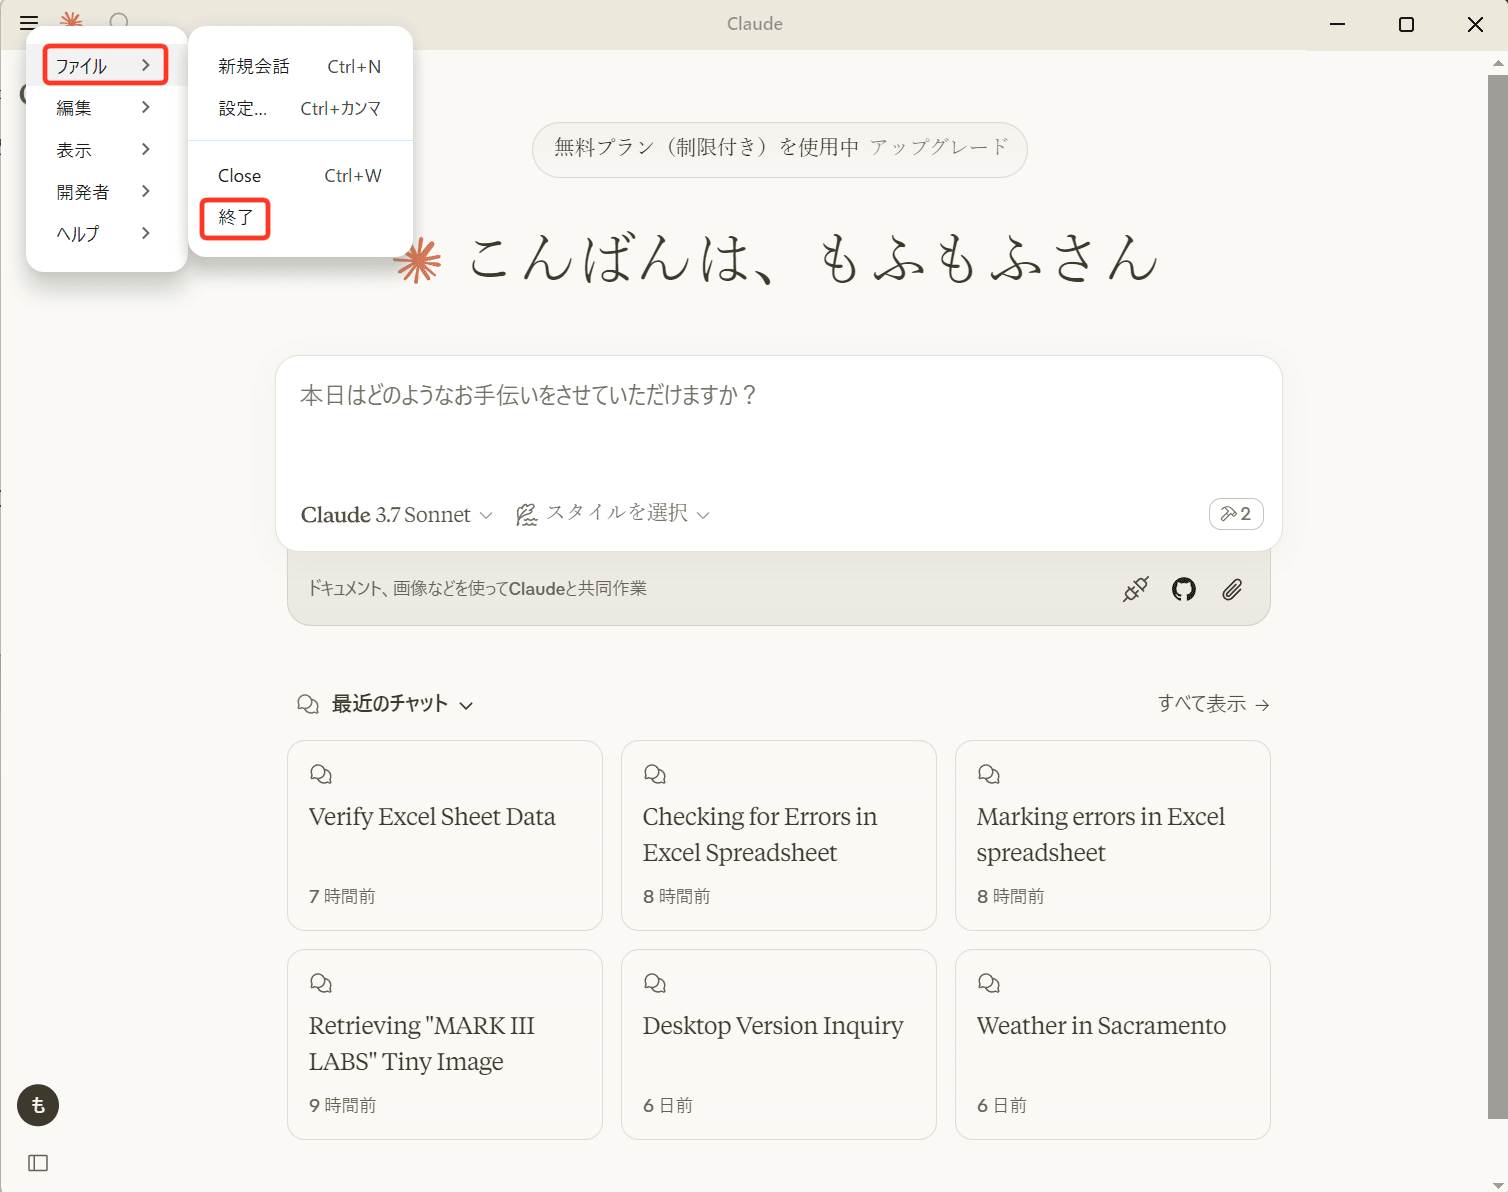
Task: Open 設定... from the menu
Action: tap(242, 109)
